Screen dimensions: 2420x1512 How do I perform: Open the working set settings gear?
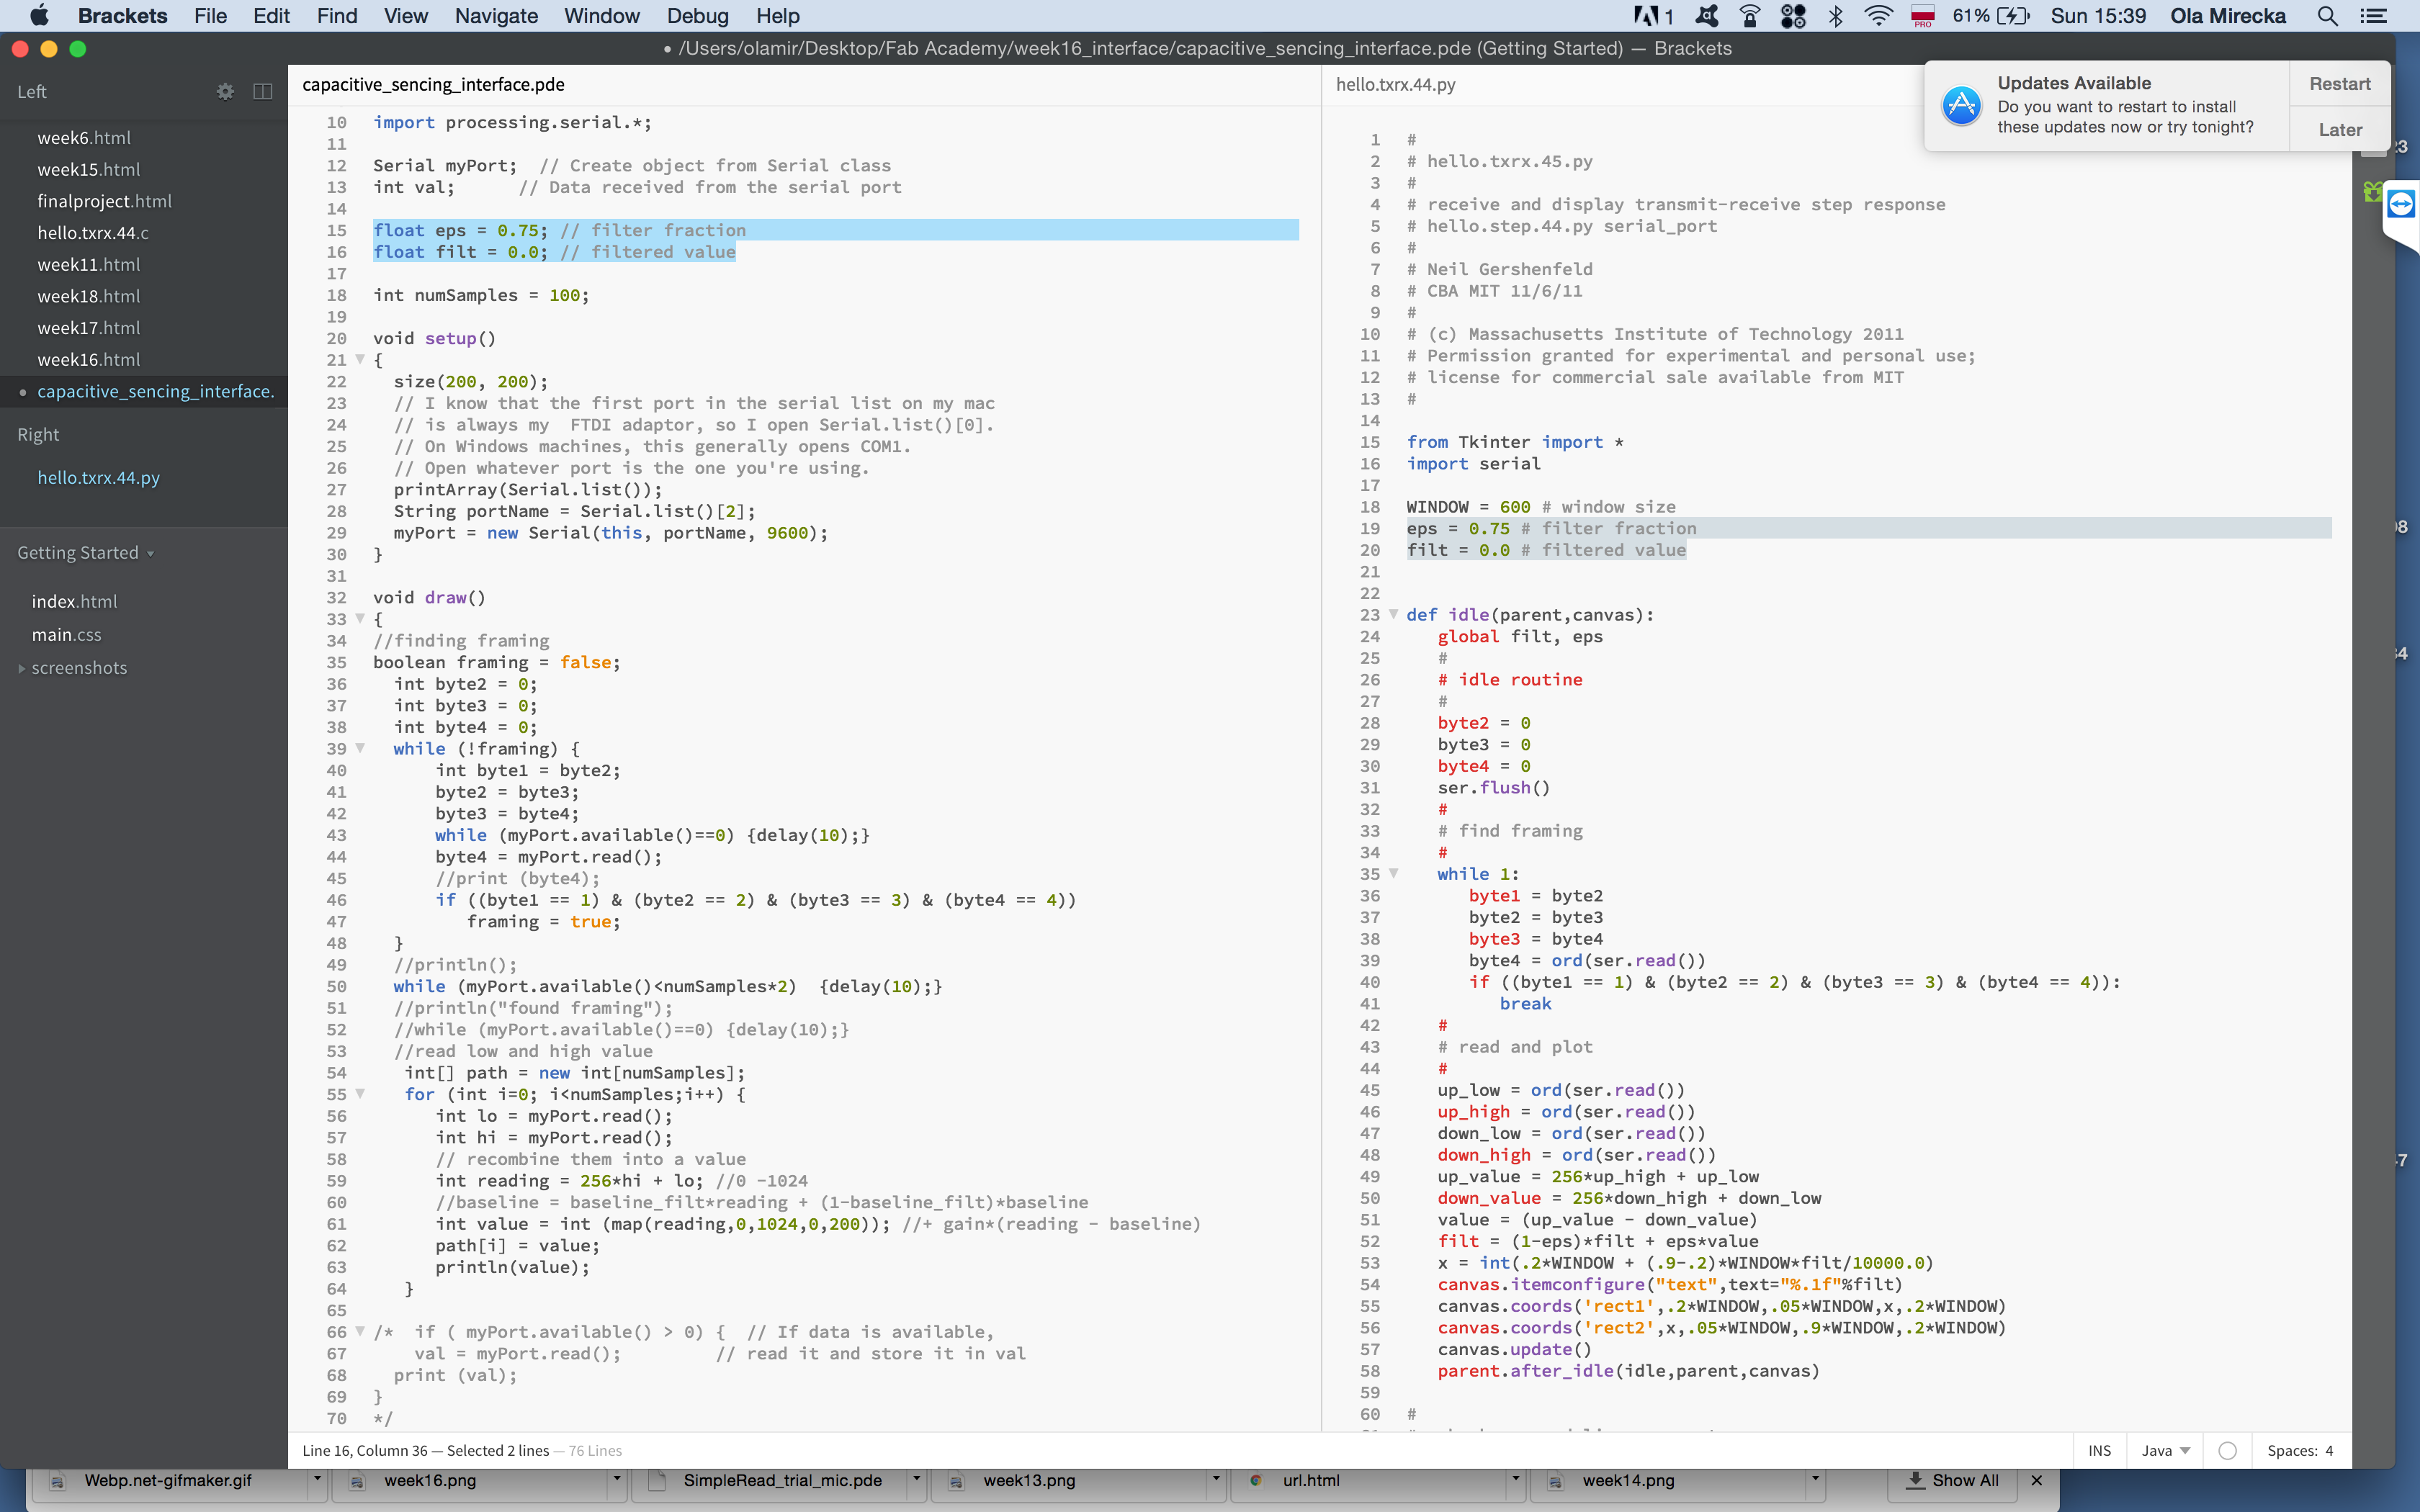coord(225,91)
